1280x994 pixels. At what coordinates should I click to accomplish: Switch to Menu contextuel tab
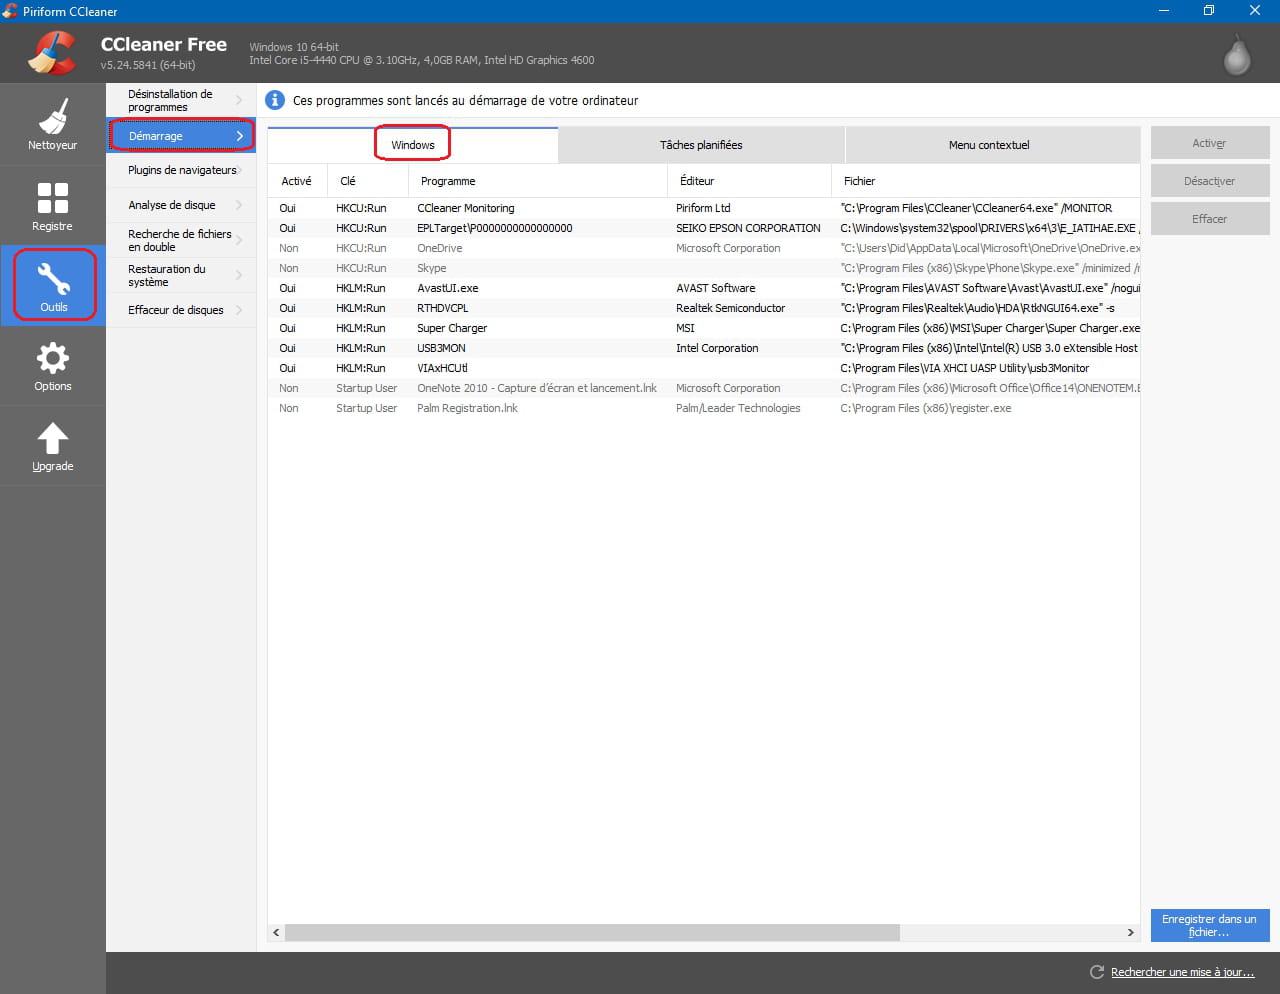(988, 145)
